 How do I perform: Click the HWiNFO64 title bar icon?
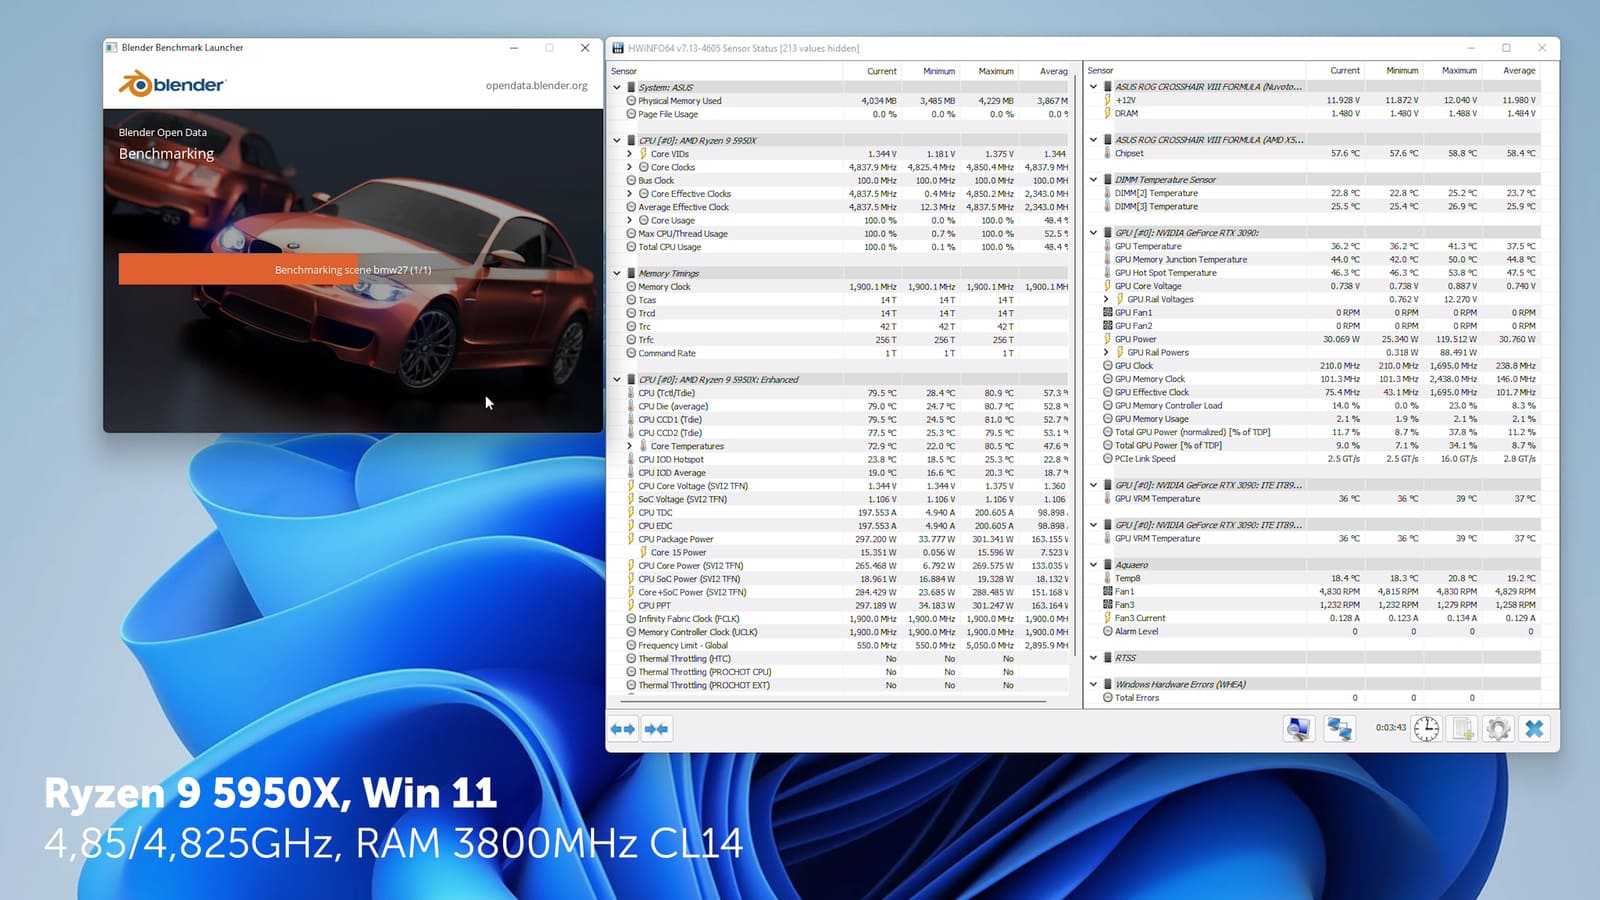point(618,48)
